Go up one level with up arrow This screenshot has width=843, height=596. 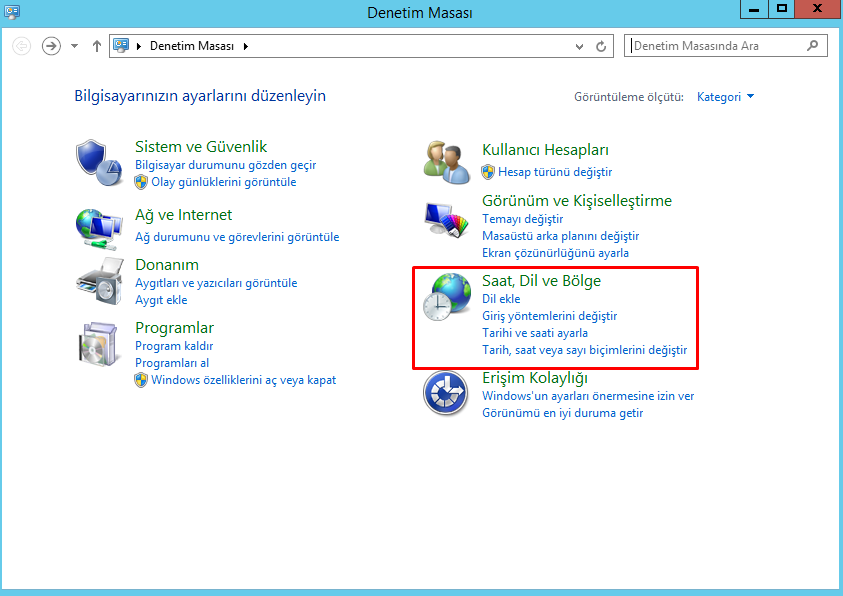(97, 46)
